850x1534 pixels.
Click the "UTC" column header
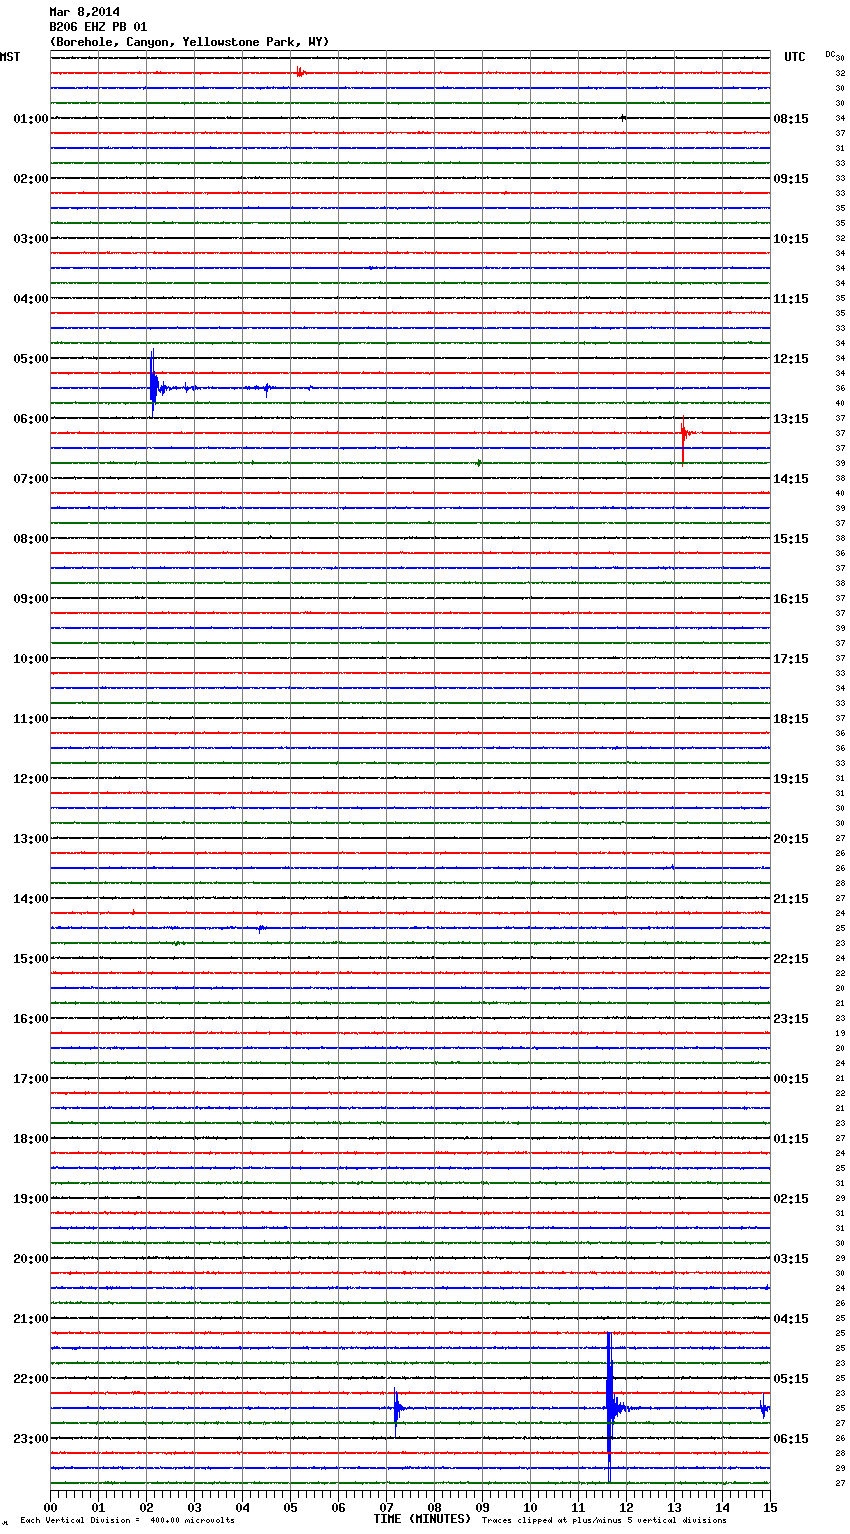795,57
